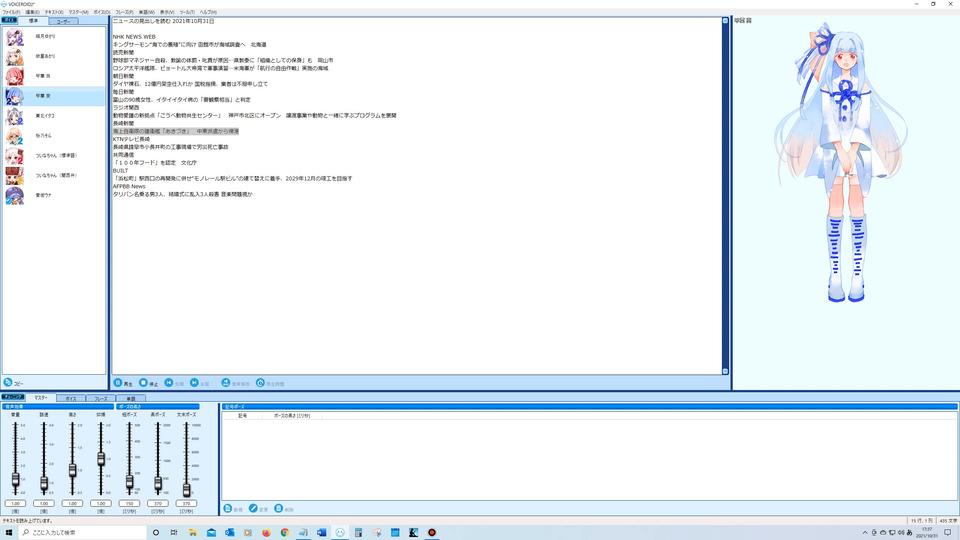The image size is (960, 540).
Task: Click the 文末ポーズ value input field
Action: coord(186,503)
